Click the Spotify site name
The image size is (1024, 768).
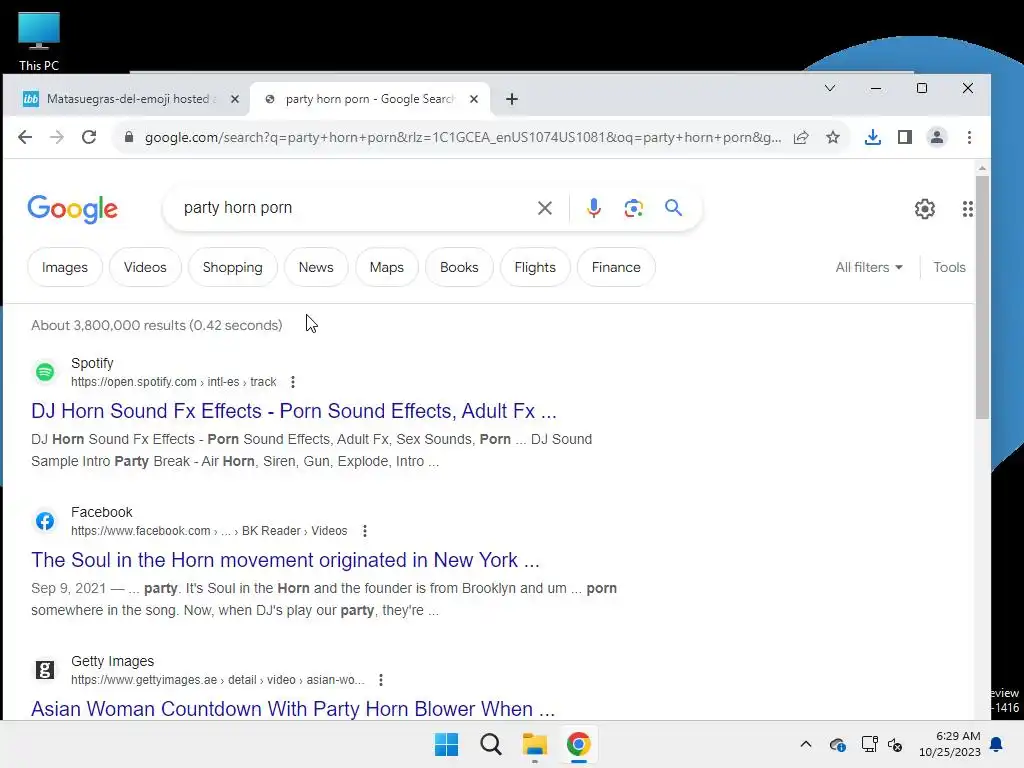(92, 363)
